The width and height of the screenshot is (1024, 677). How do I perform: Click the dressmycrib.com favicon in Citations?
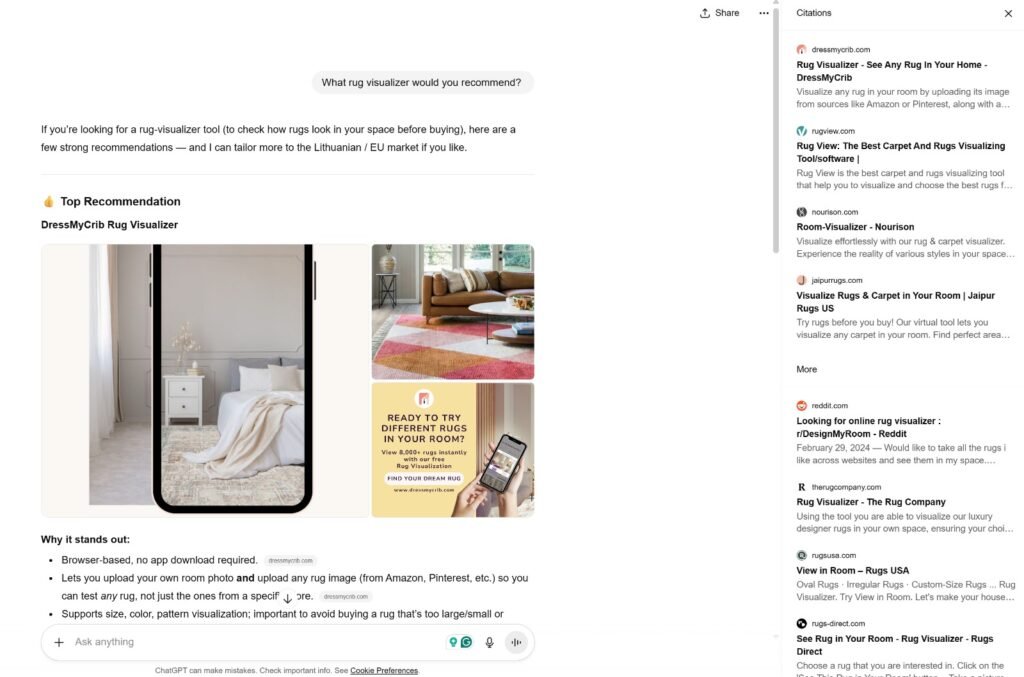point(801,50)
